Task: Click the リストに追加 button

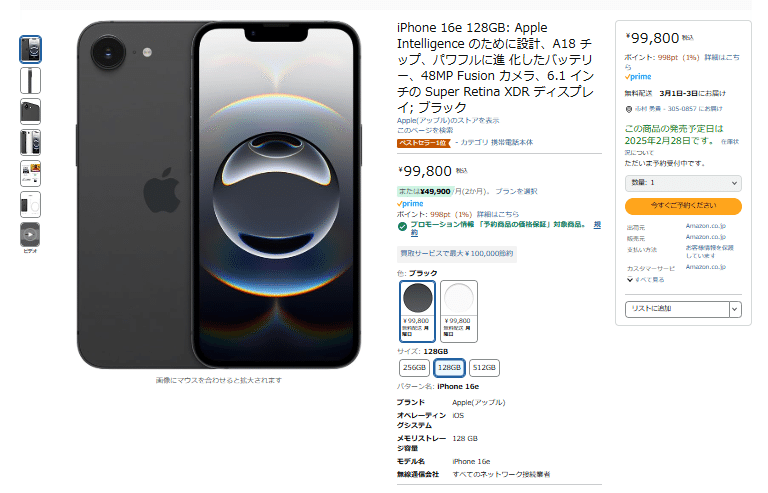Action: [x=677, y=309]
